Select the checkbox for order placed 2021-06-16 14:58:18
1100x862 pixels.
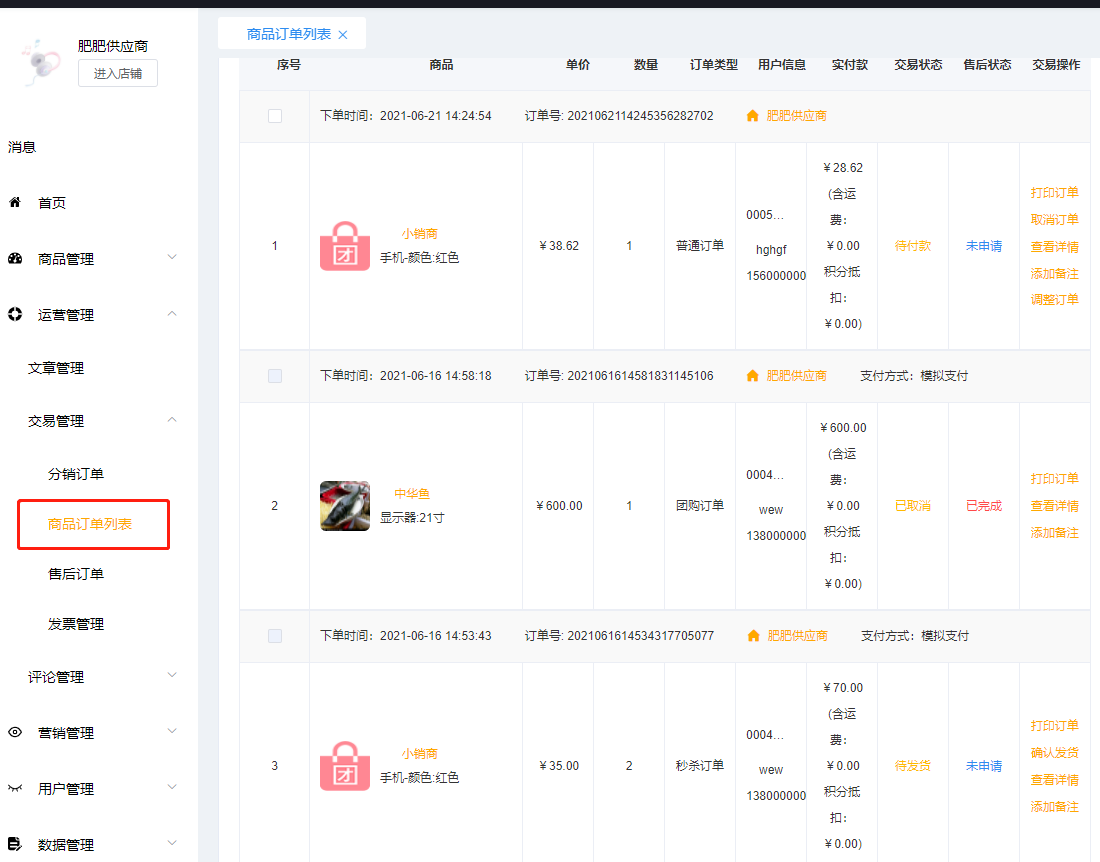pos(275,376)
